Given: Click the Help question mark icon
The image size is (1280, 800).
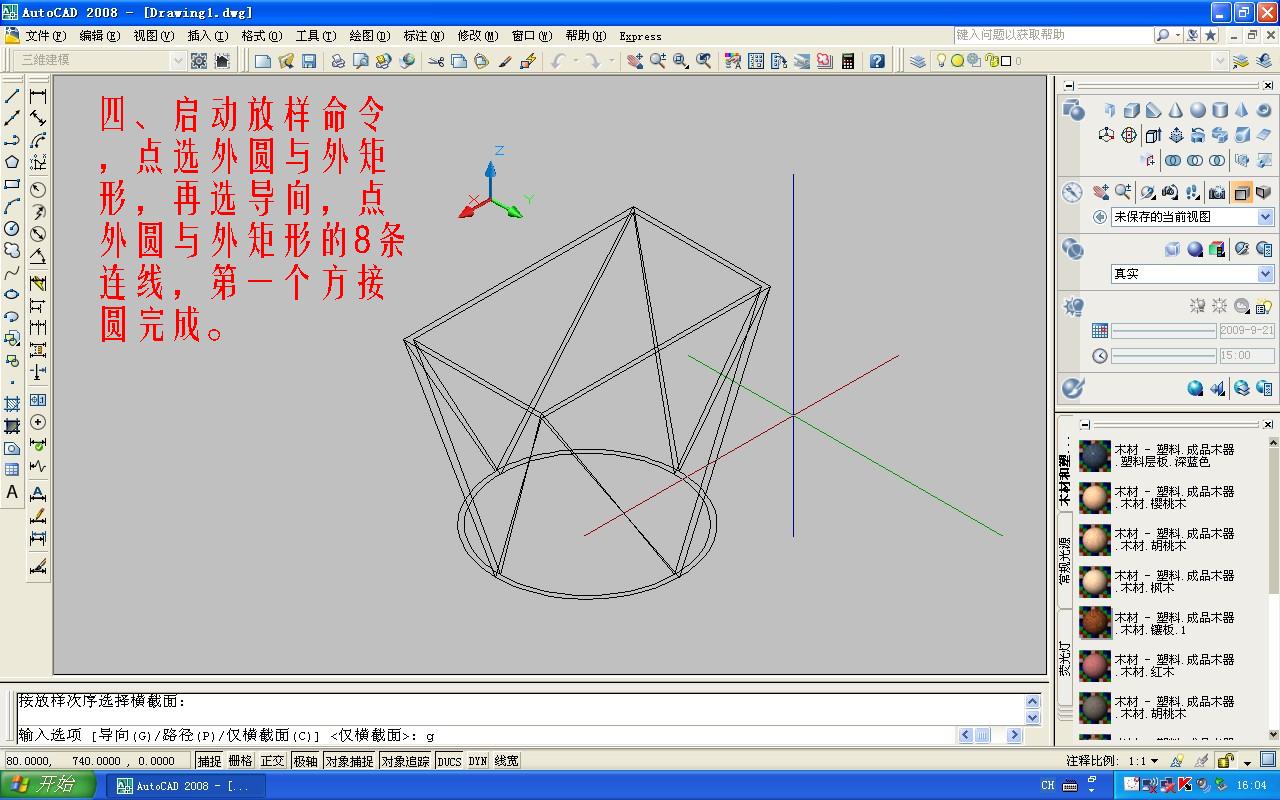Looking at the screenshot, I should (x=877, y=61).
